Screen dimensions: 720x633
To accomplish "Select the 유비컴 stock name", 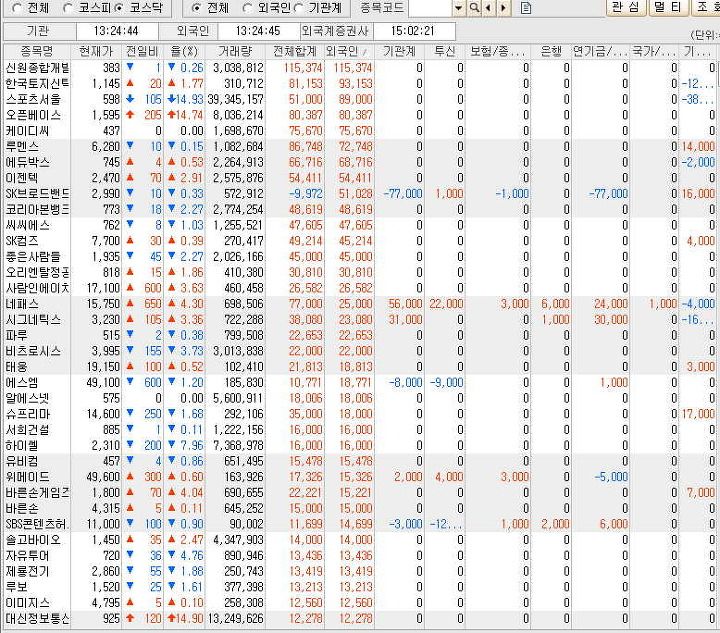I will click(x=22, y=461).
